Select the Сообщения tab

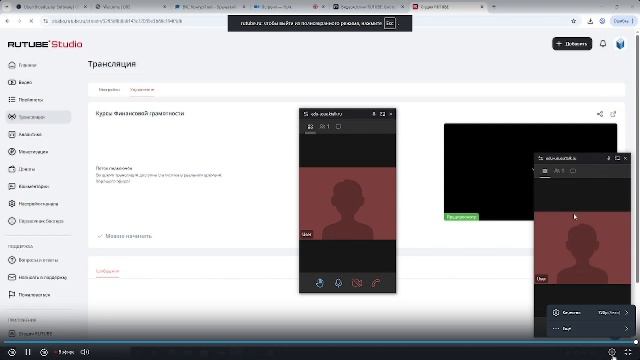[x=107, y=271]
